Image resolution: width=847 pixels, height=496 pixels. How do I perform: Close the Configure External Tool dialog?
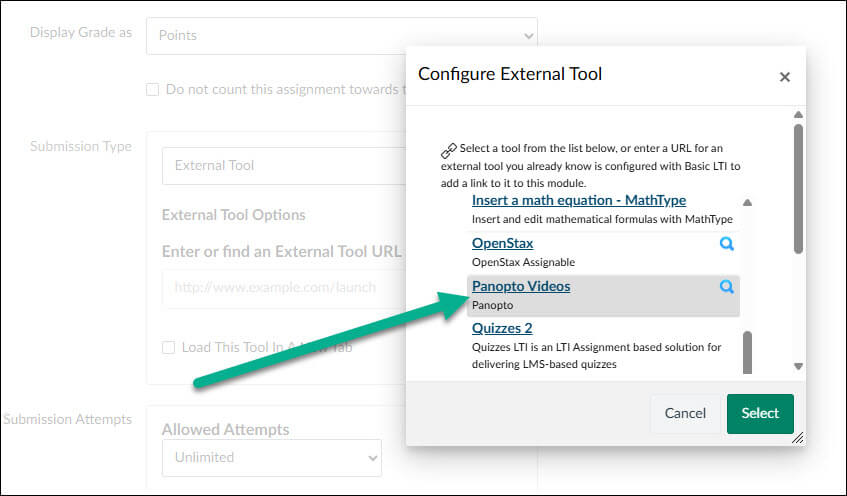[x=785, y=77]
